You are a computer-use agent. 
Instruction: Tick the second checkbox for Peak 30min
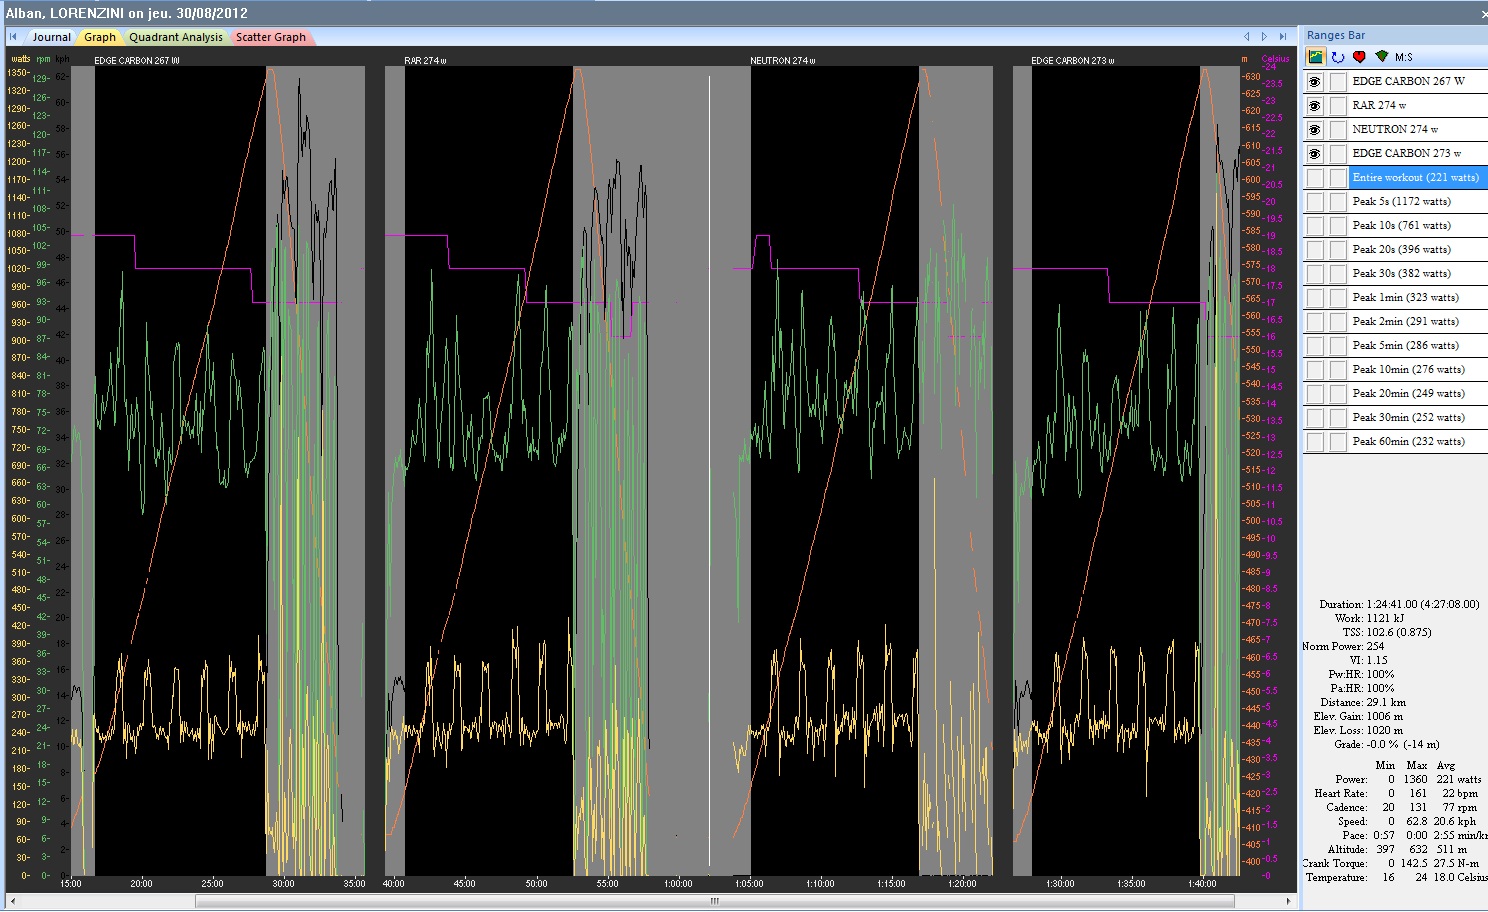1338,417
